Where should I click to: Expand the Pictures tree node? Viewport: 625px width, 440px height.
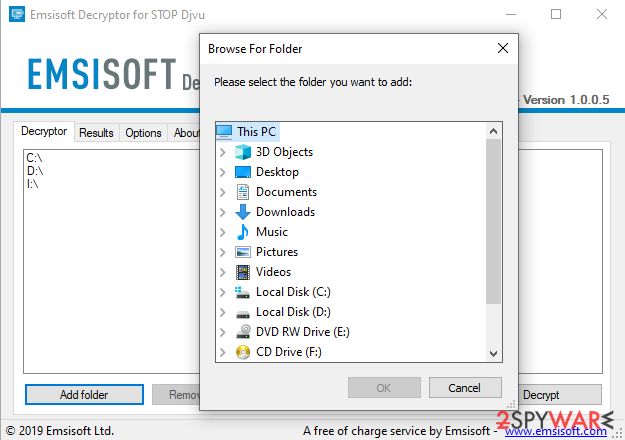[223, 252]
